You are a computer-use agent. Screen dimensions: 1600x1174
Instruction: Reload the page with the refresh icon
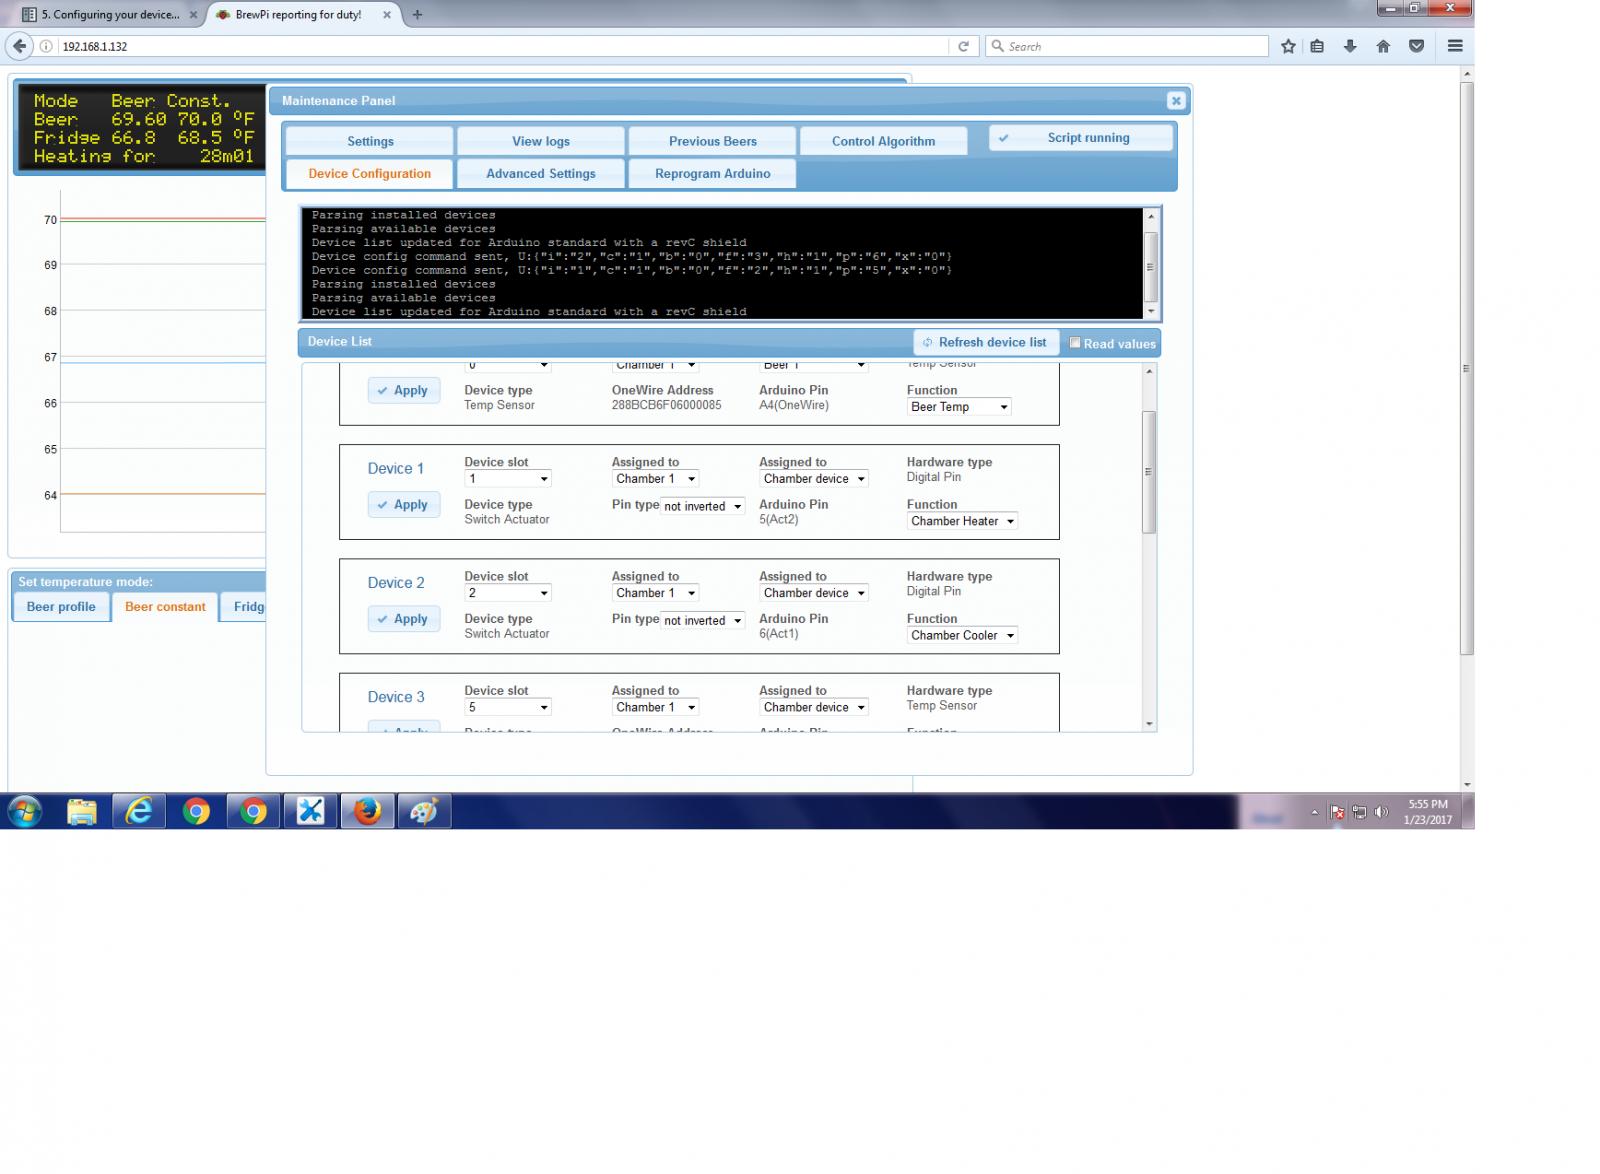(x=963, y=46)
